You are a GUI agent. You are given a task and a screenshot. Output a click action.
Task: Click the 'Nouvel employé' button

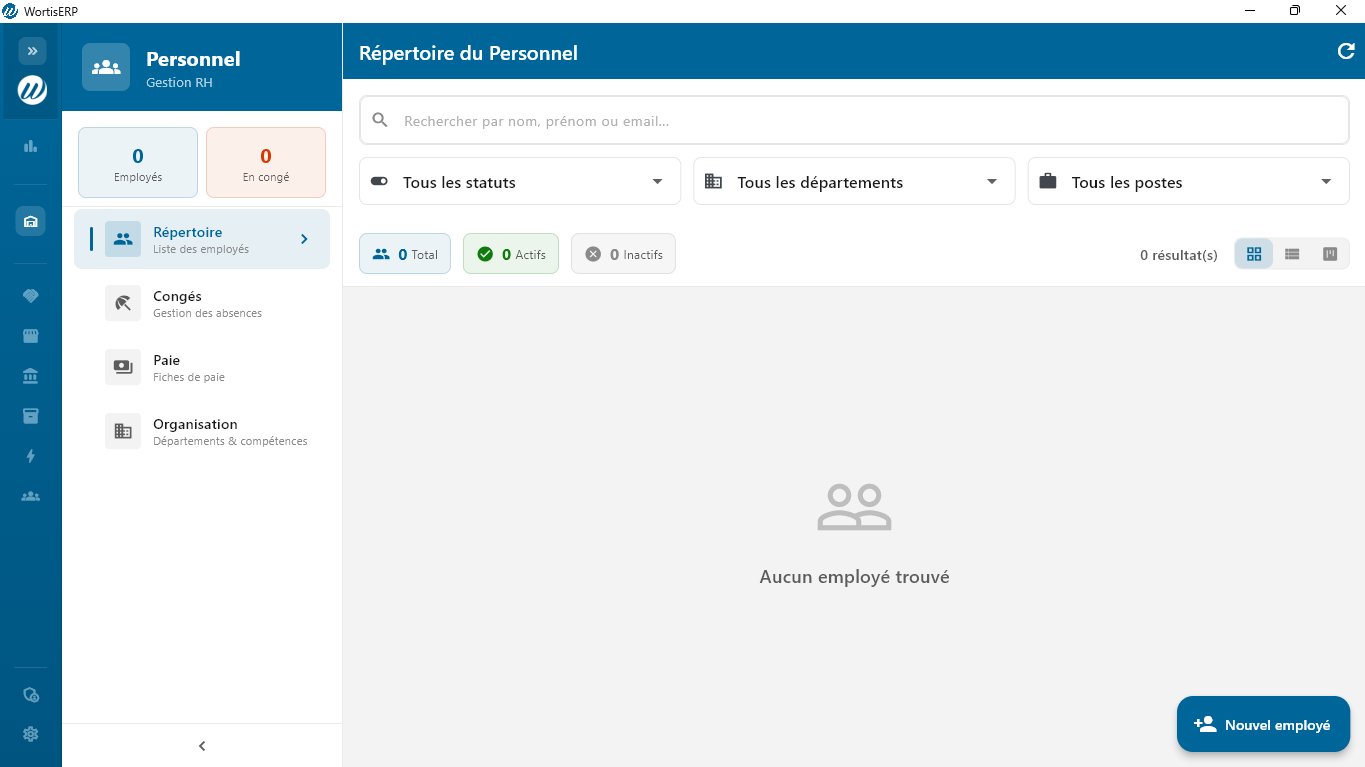click(1263, 725)
